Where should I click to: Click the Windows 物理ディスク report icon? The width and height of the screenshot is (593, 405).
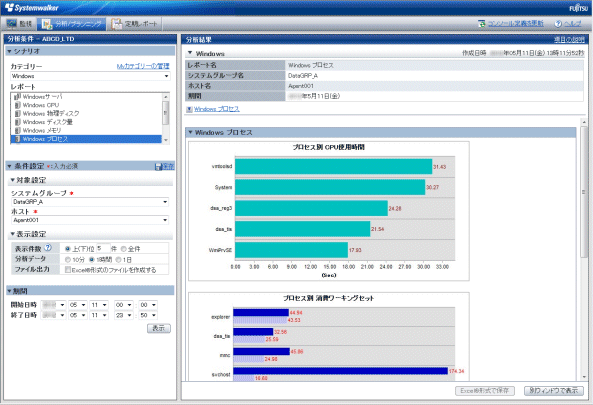17,113
